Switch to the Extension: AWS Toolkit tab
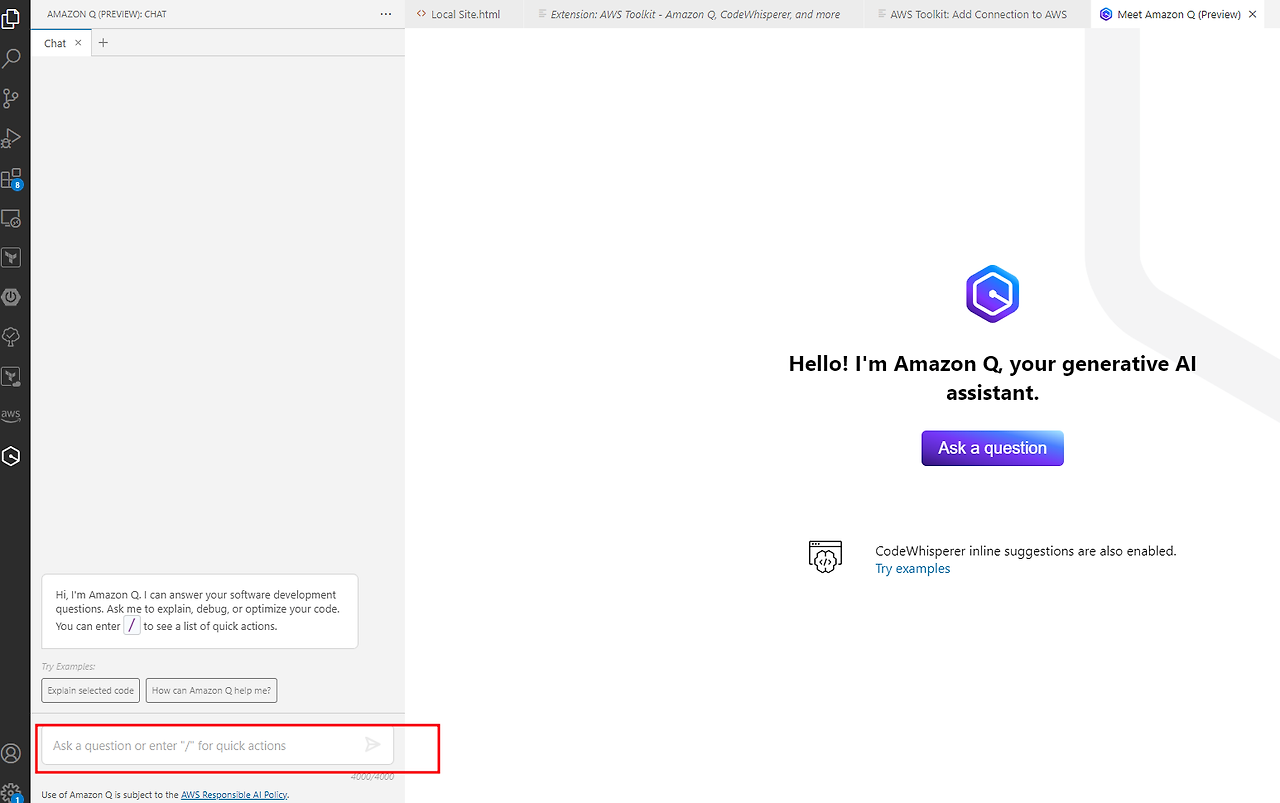 click(x=695, y=14)
